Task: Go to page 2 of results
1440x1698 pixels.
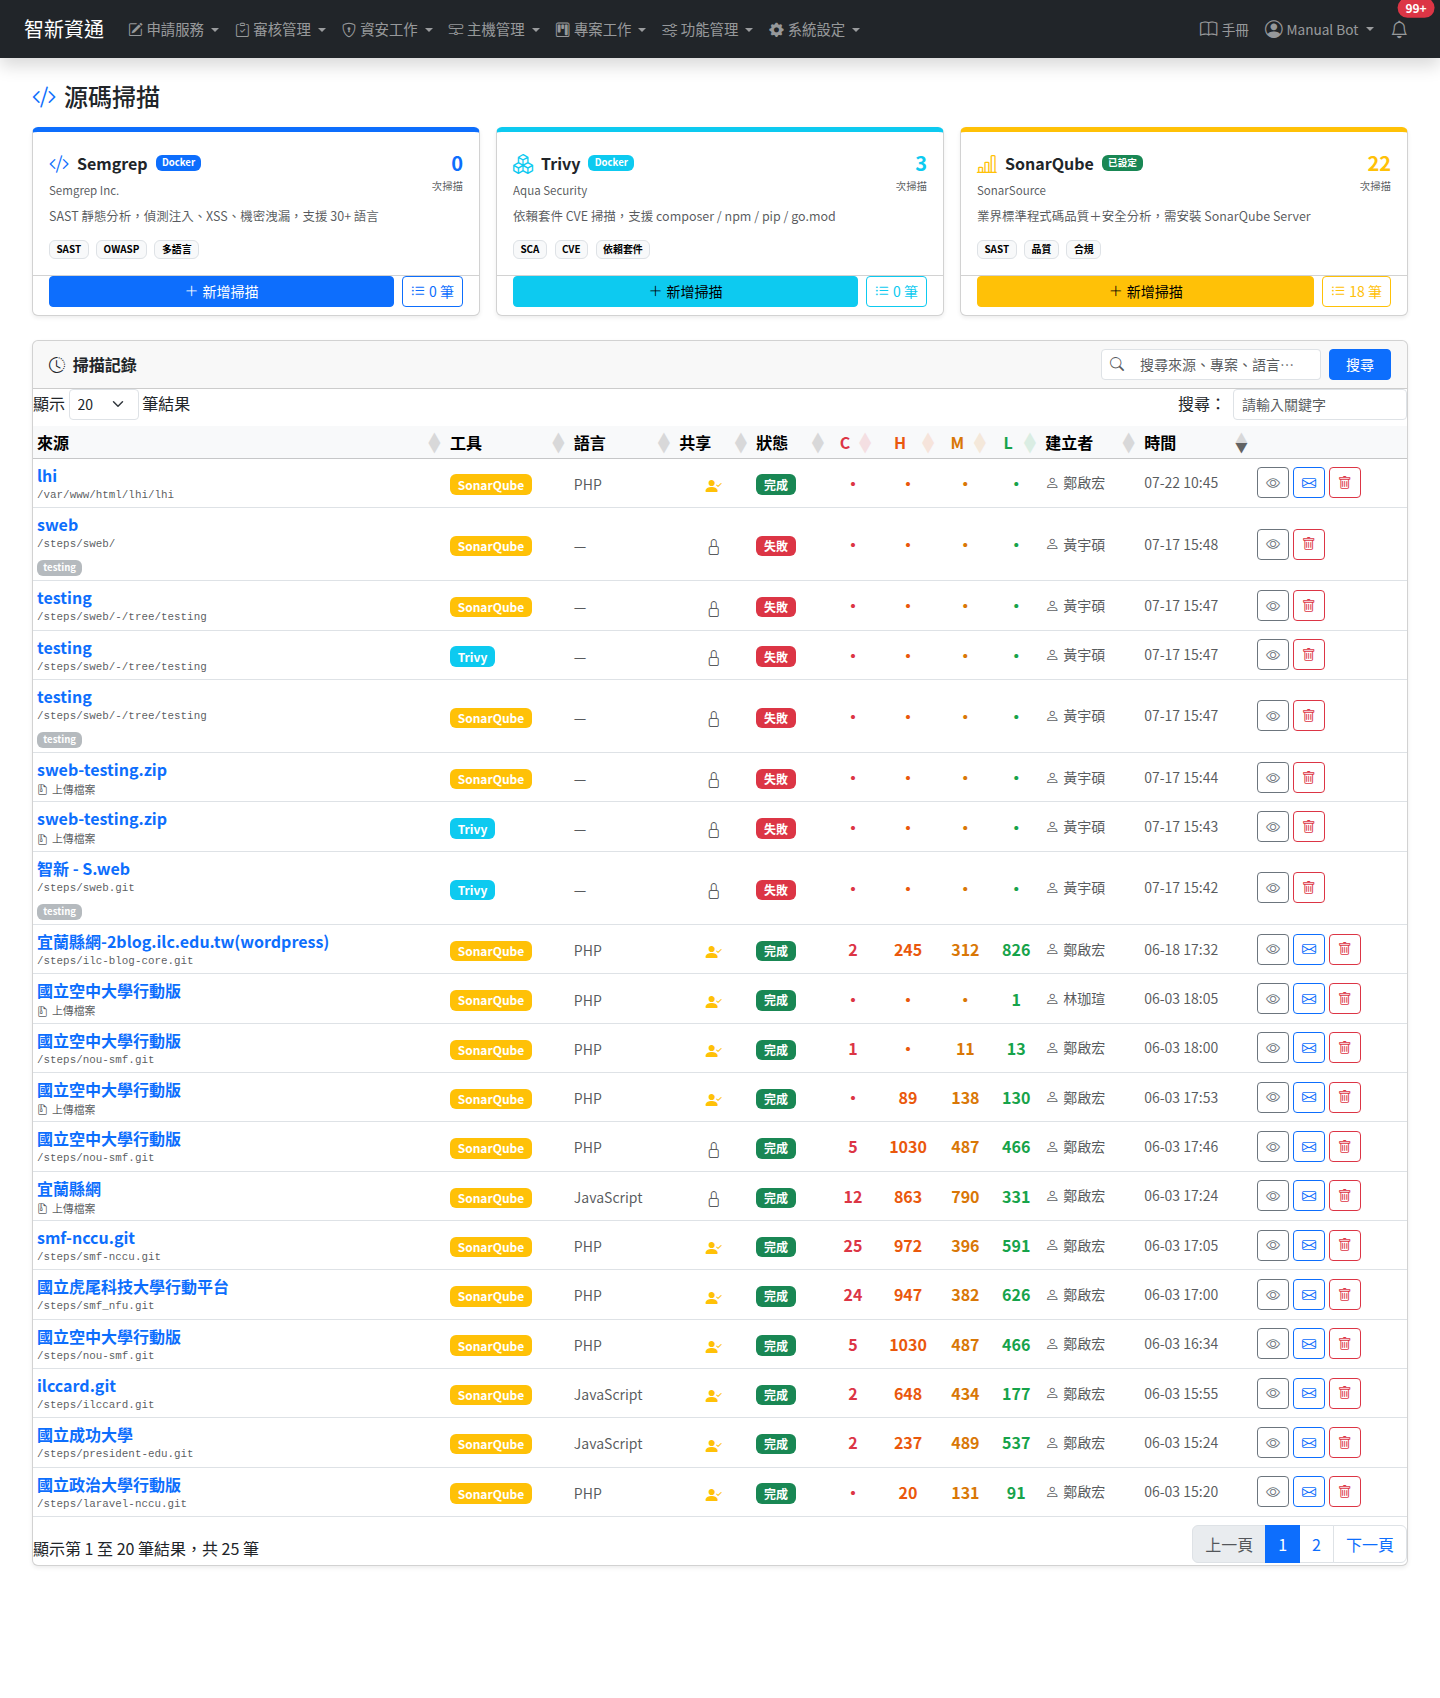Action: [x=1316, y=1545]
